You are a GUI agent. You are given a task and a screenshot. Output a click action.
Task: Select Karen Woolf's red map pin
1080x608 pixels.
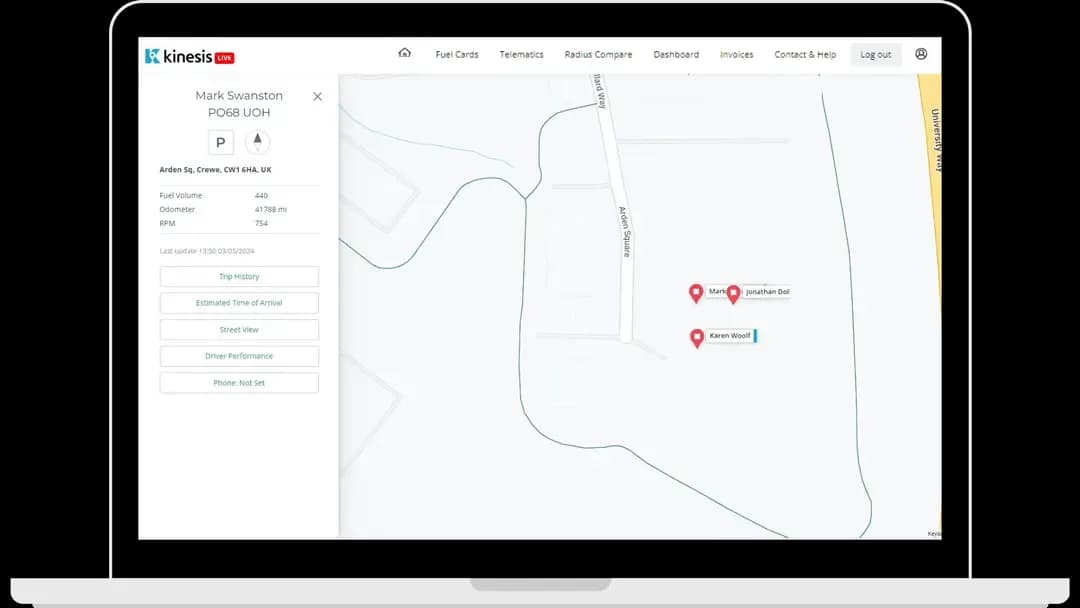[x=697, y=338]
